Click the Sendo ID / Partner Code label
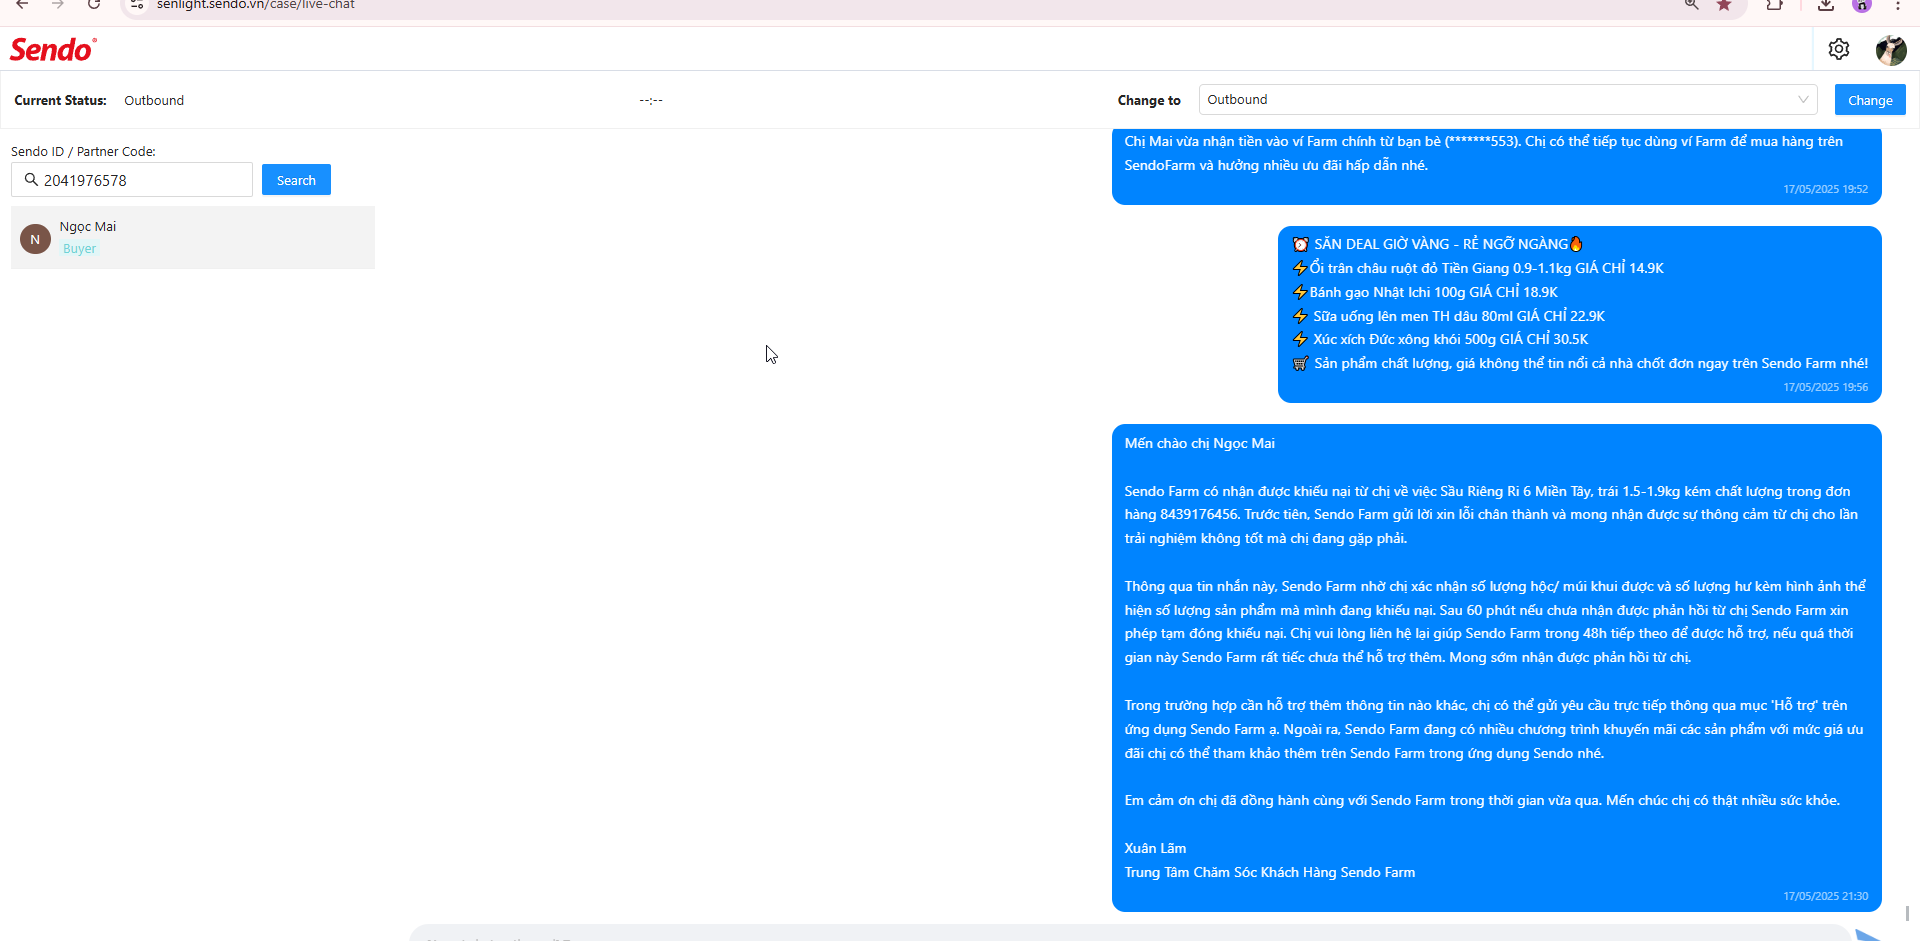Screen dimensions: 1920x941 (83, 152)
